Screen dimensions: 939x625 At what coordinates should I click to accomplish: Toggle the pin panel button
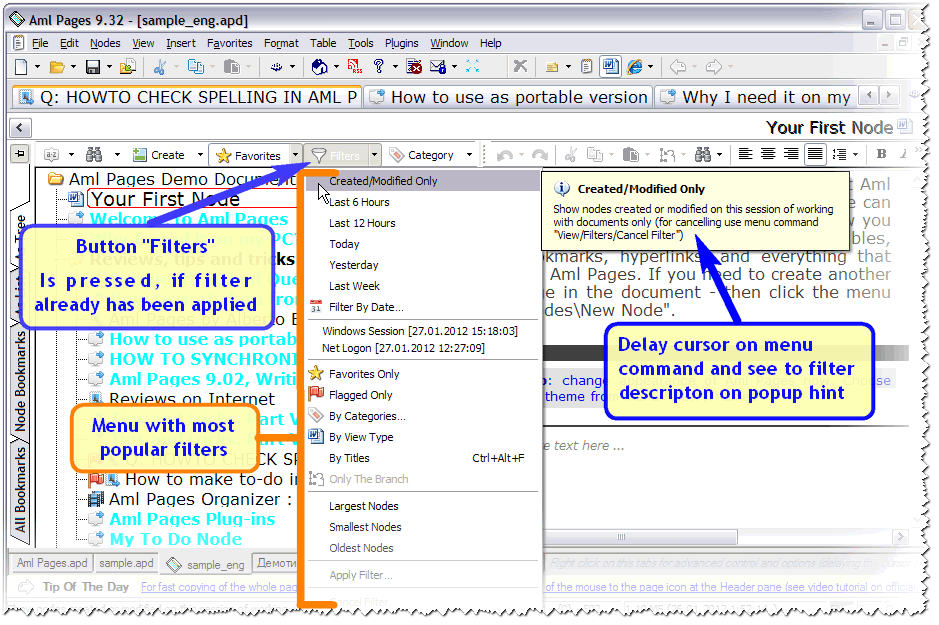(x=20, y=154)
